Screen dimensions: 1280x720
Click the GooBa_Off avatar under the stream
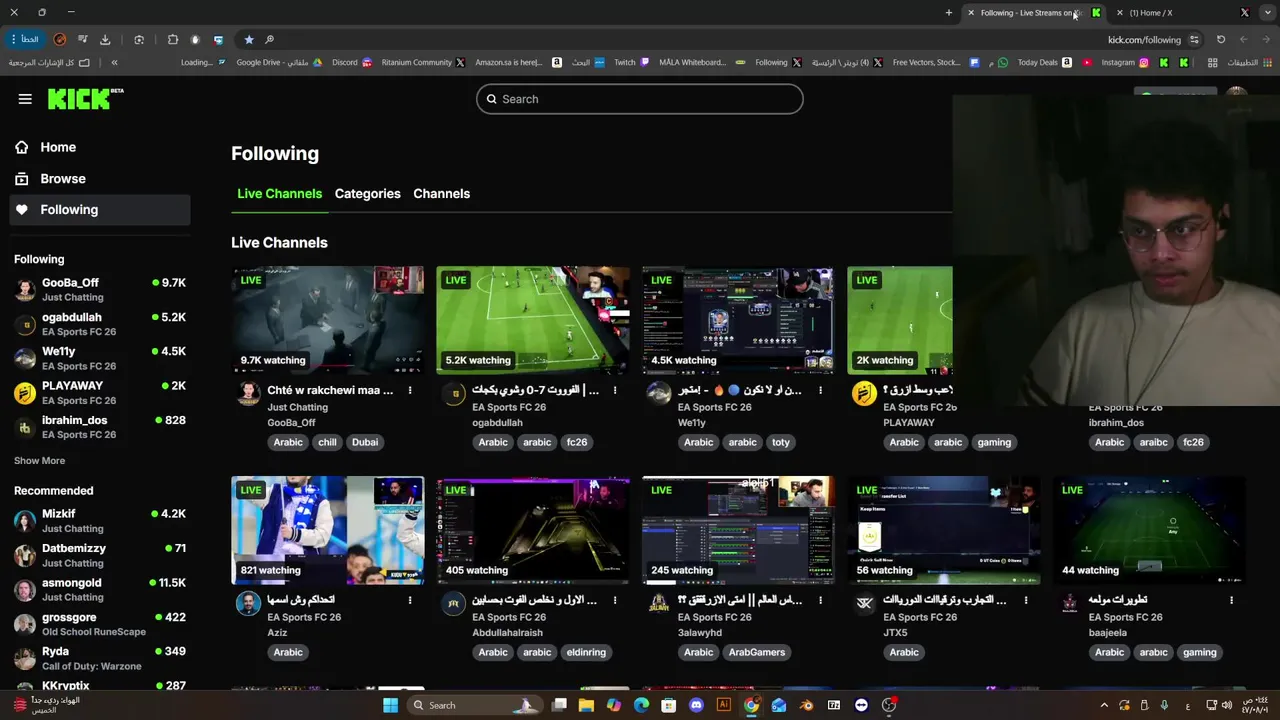248,393
